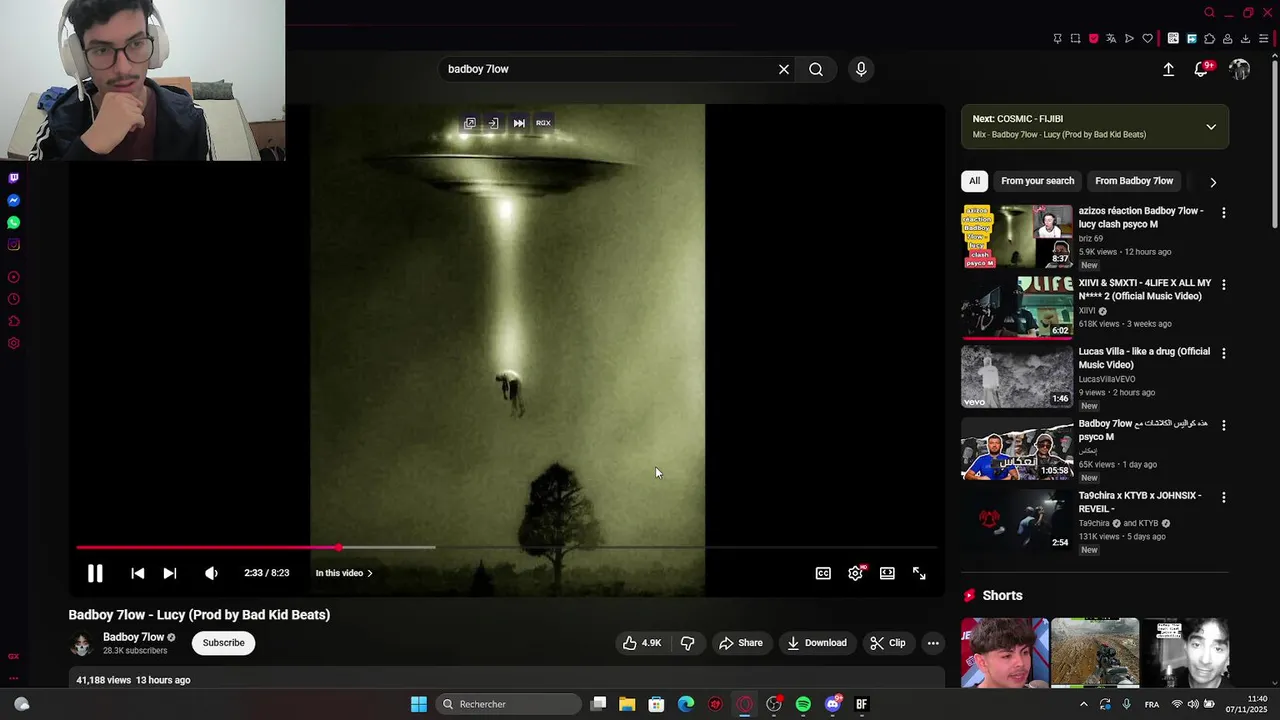The image size is (1280, 720).
Task: Click the skip-forward overlay icon on video
Action: (519, 123)
